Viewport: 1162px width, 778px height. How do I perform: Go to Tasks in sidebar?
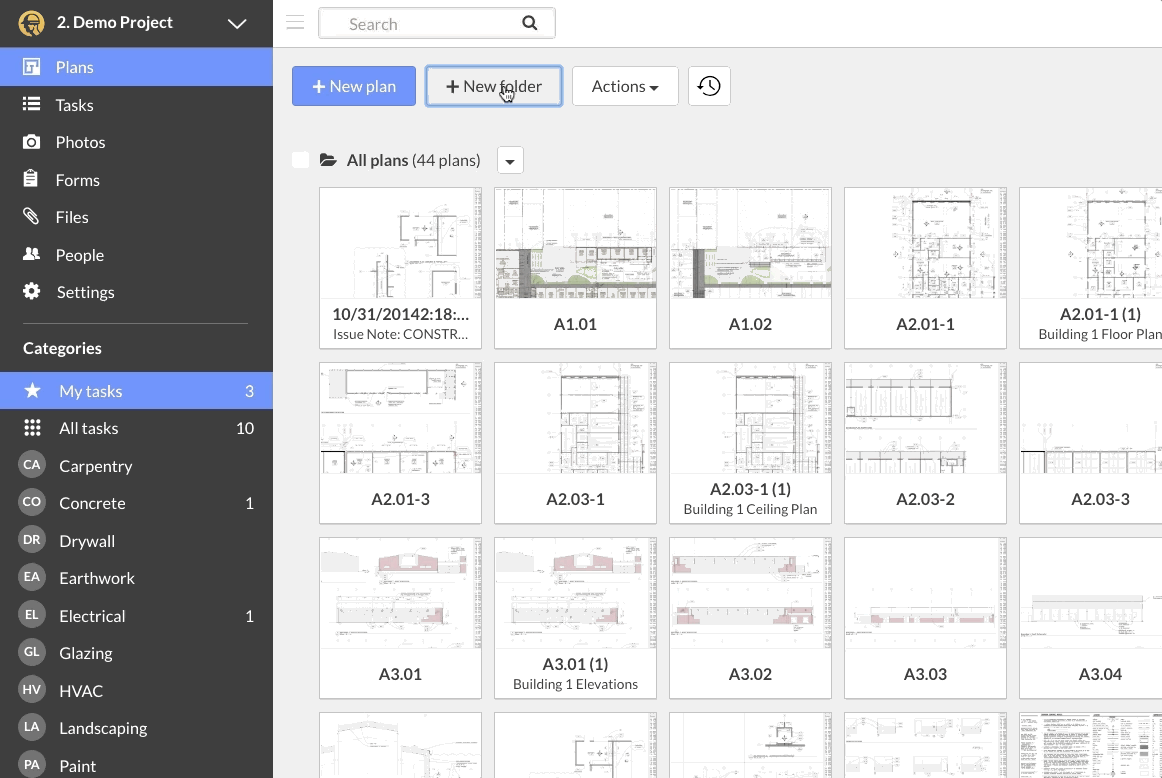74,105
